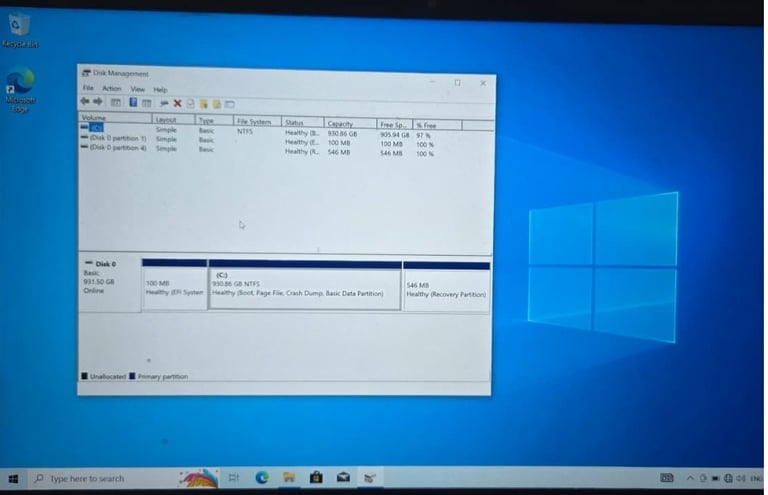Sort by the Type column header
768x495 pixels.
pyautogui.click(x=214, y=120)
